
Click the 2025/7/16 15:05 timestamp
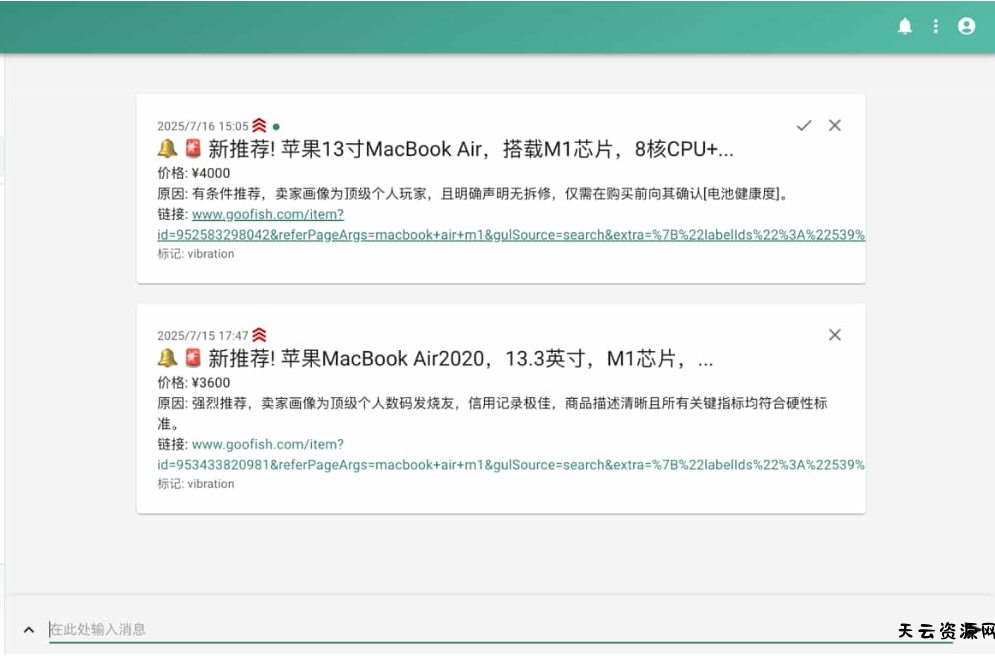pyautogui.click(x=202, y=126)
